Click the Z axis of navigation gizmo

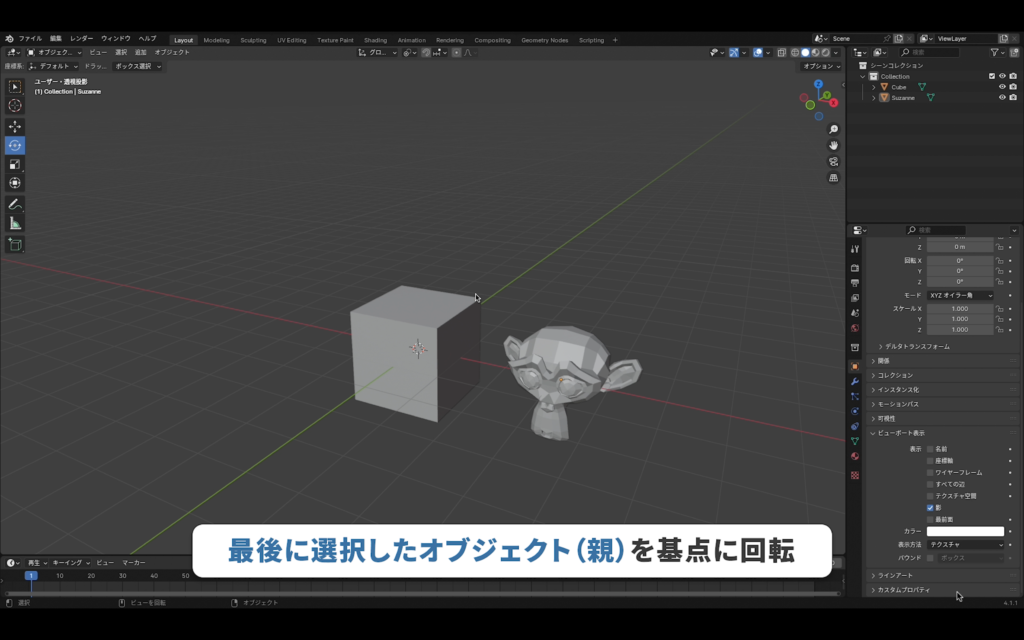818,84
